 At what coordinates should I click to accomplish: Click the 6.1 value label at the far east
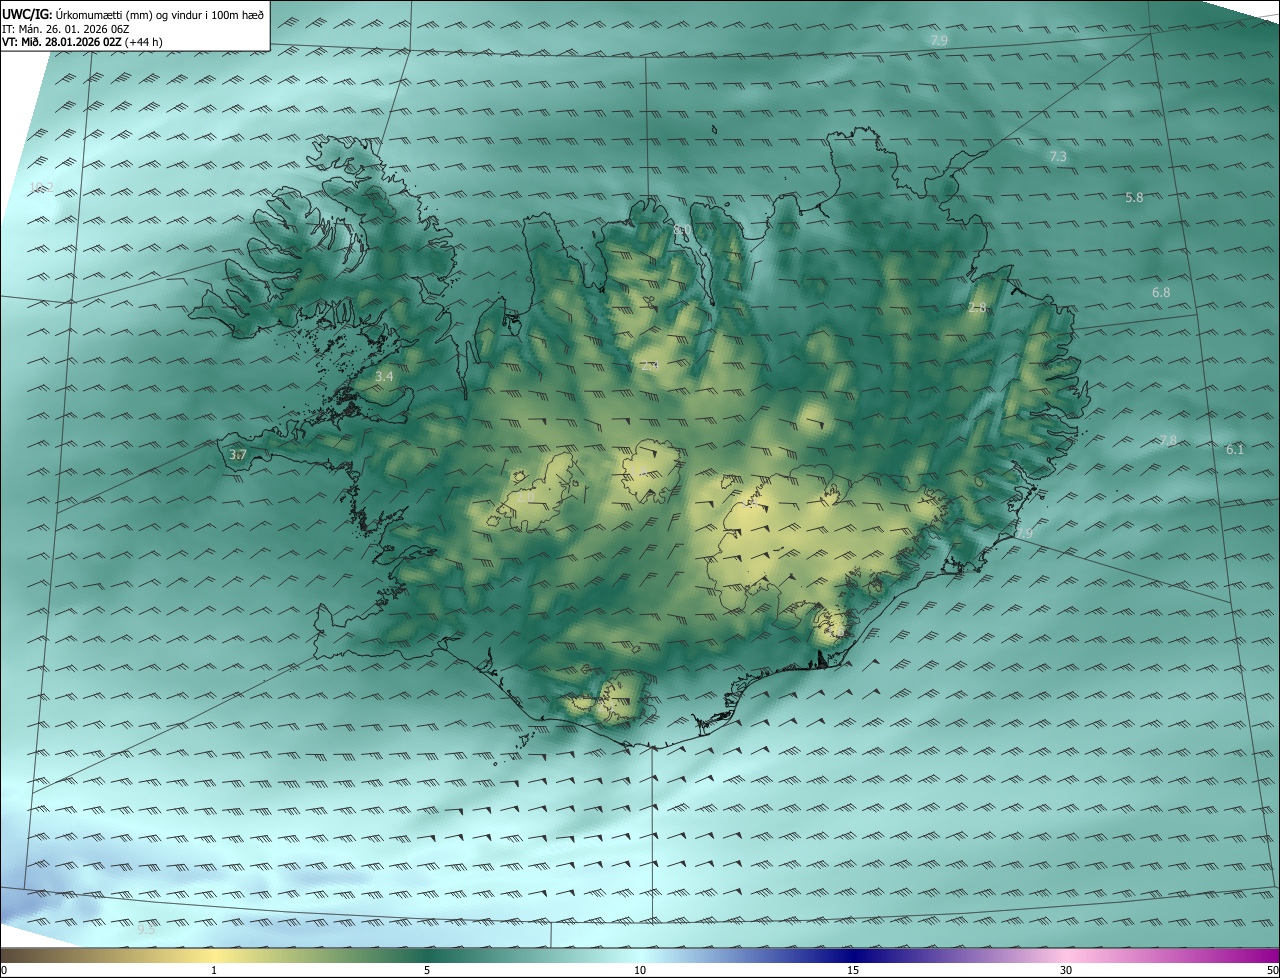click(1235, 450)
